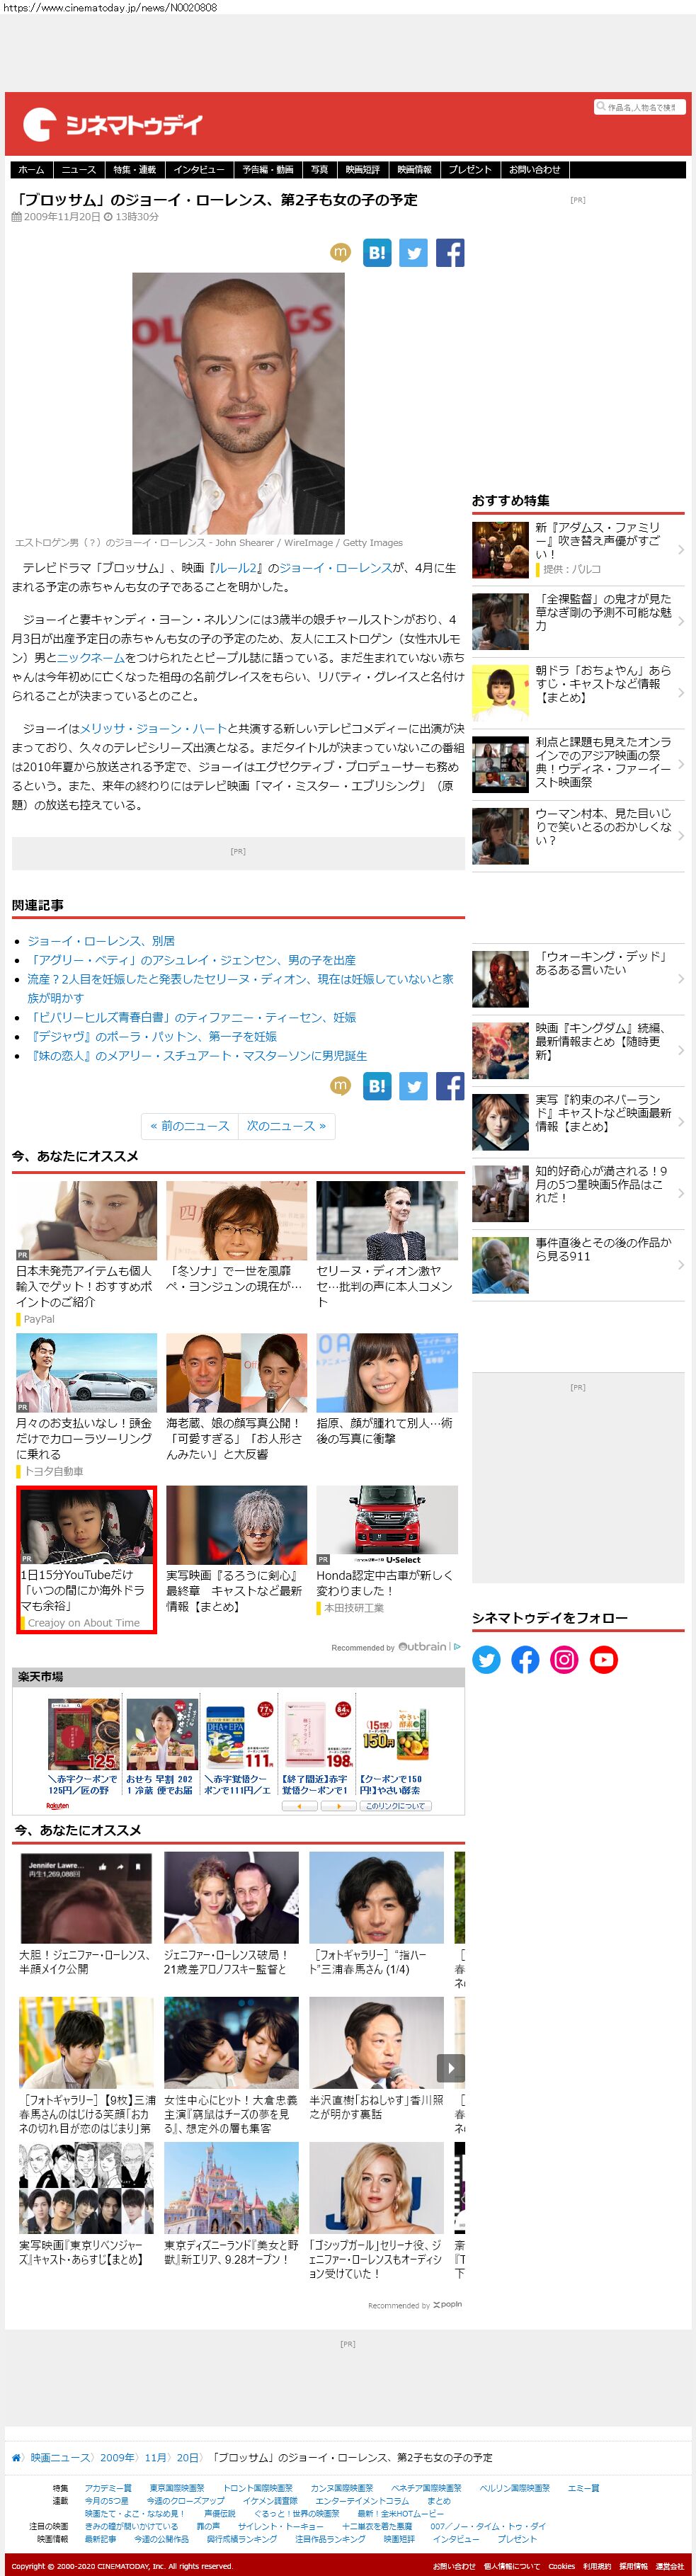The height and width of the screenshot is (2576, 696).
Task: Click the Cinema Today logo in header
Action: 112,124
